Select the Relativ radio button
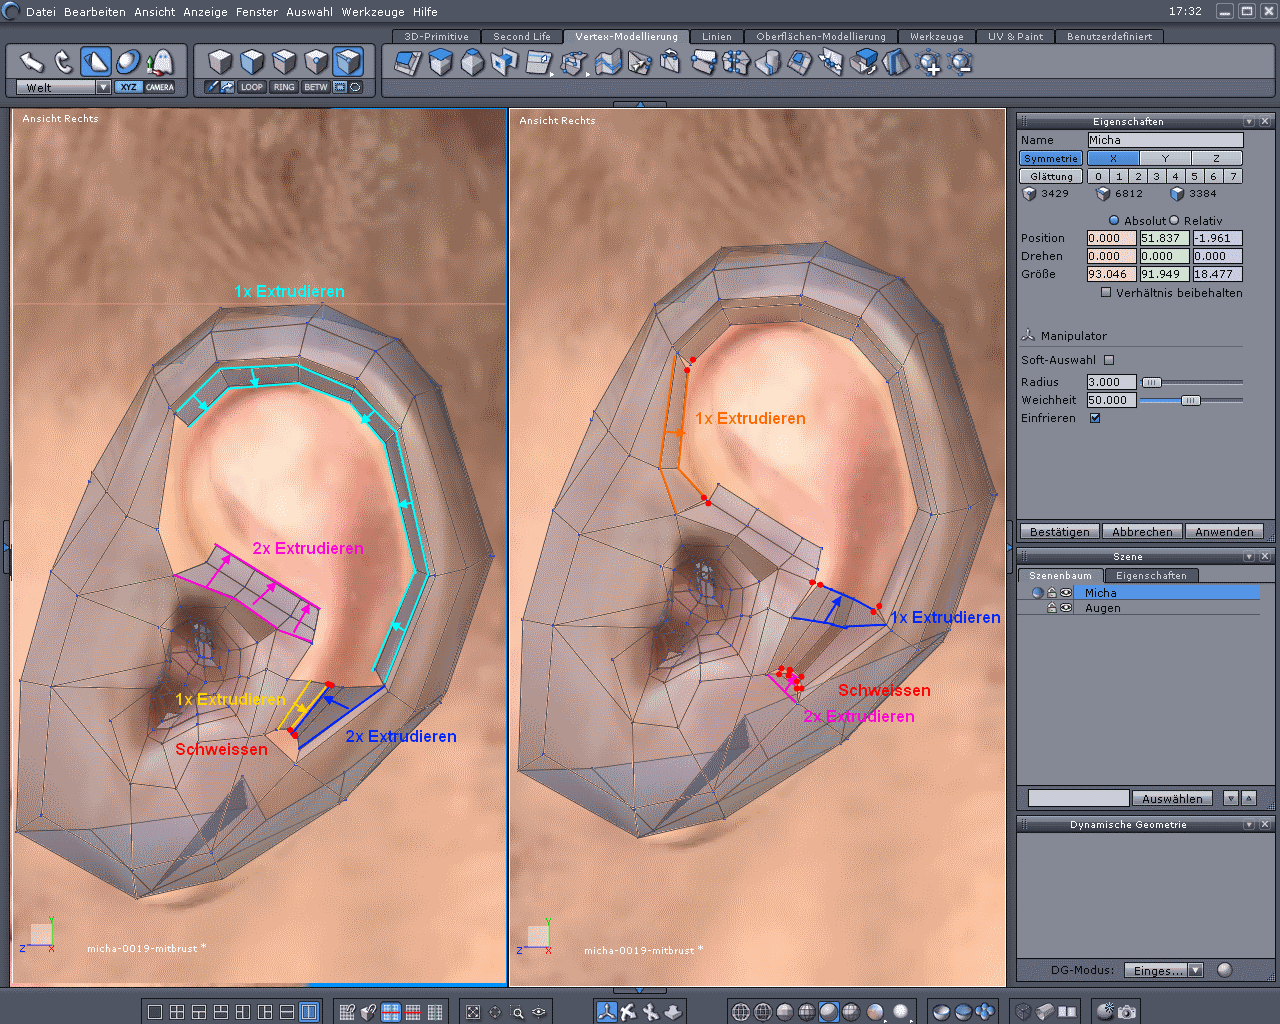 pos(1174,220)
